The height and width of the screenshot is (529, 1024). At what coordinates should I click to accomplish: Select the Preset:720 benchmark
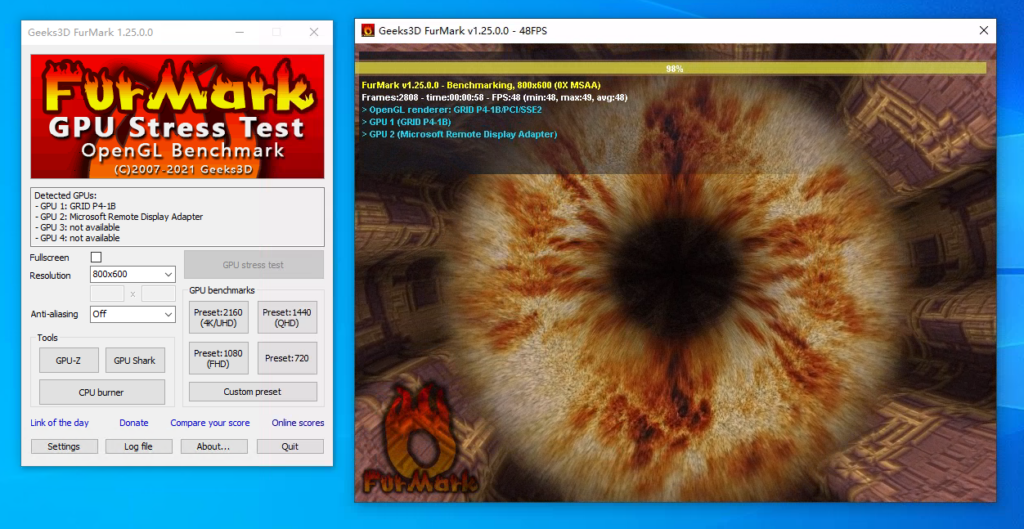(287, 358)
